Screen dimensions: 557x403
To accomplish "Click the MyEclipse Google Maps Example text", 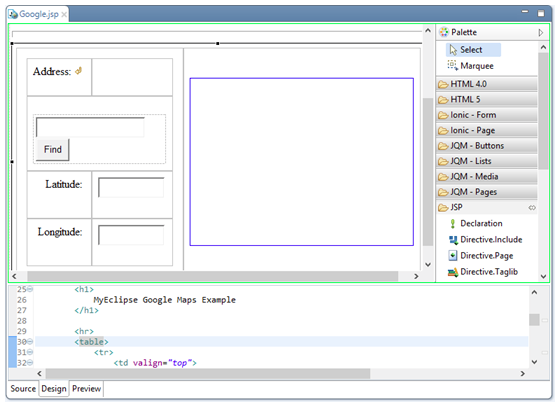I will click(164, 300).
